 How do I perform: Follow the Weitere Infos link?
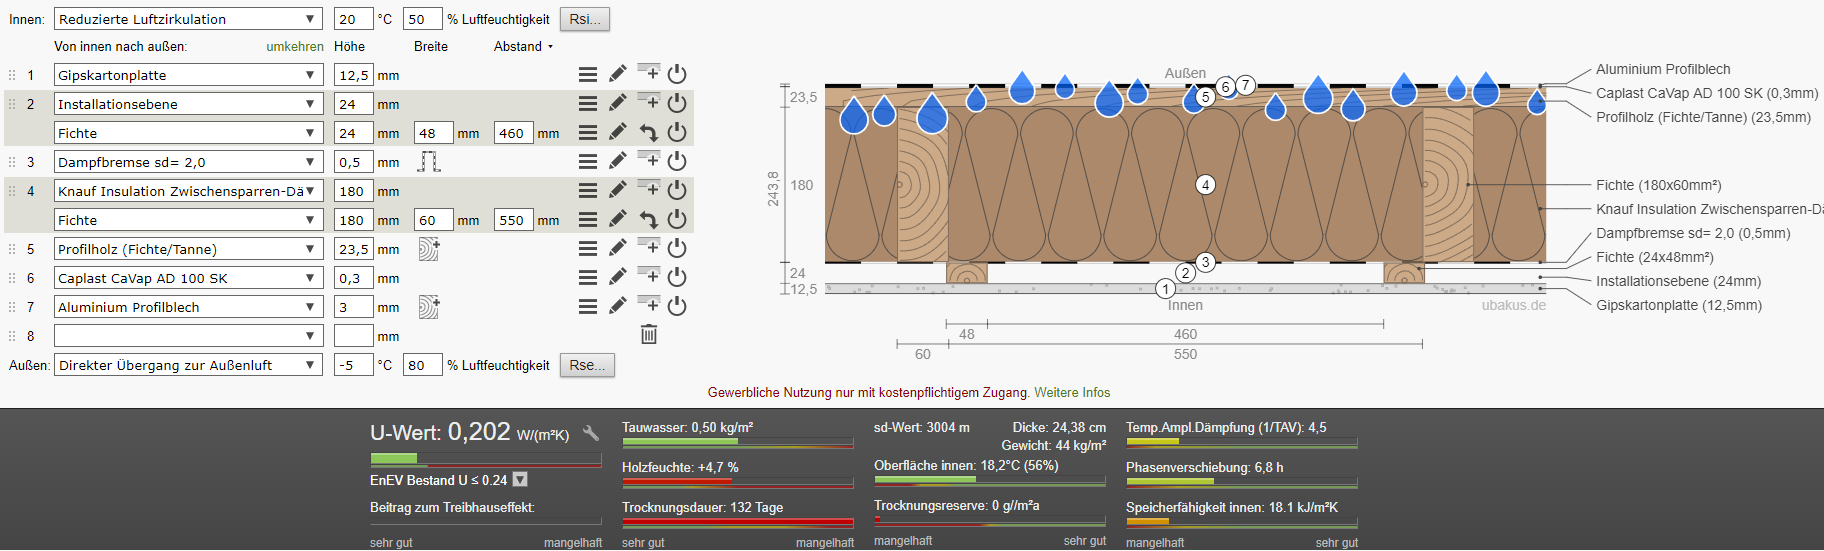point(1072,393)
